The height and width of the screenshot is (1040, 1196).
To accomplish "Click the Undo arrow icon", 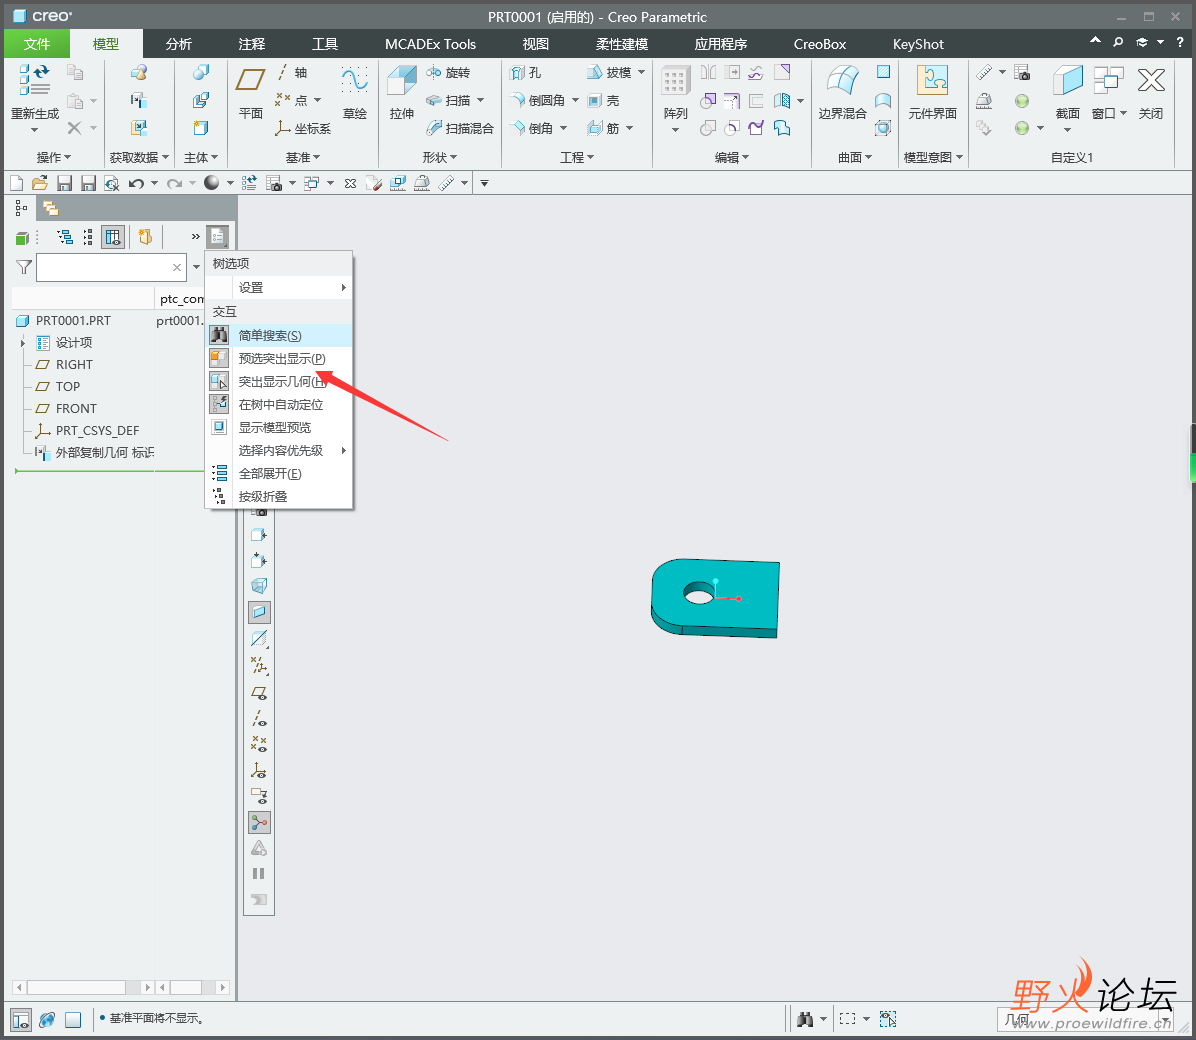I will 136,183.
